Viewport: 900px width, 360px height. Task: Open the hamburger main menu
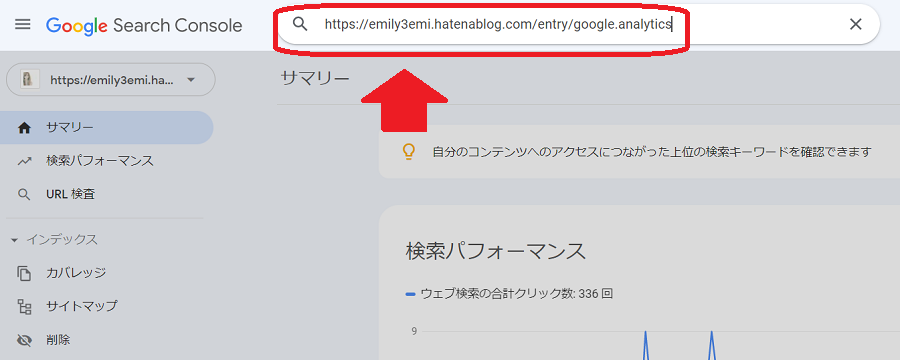(x=22, y=25)
